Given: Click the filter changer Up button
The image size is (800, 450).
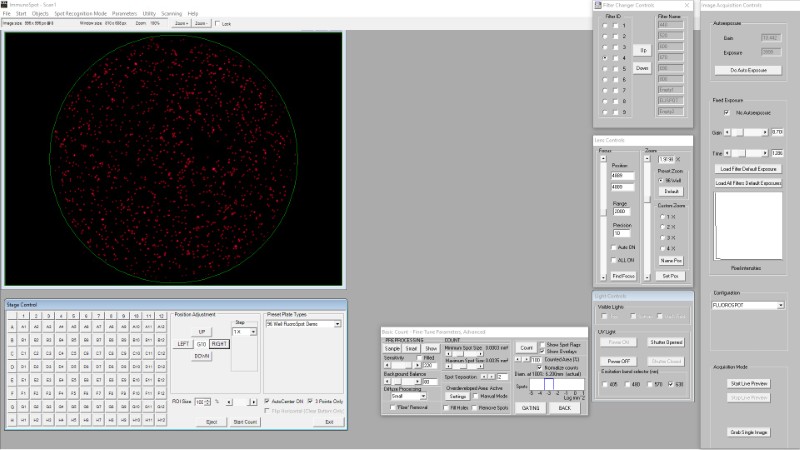Looking at the screenshot, I should point(642,49).
